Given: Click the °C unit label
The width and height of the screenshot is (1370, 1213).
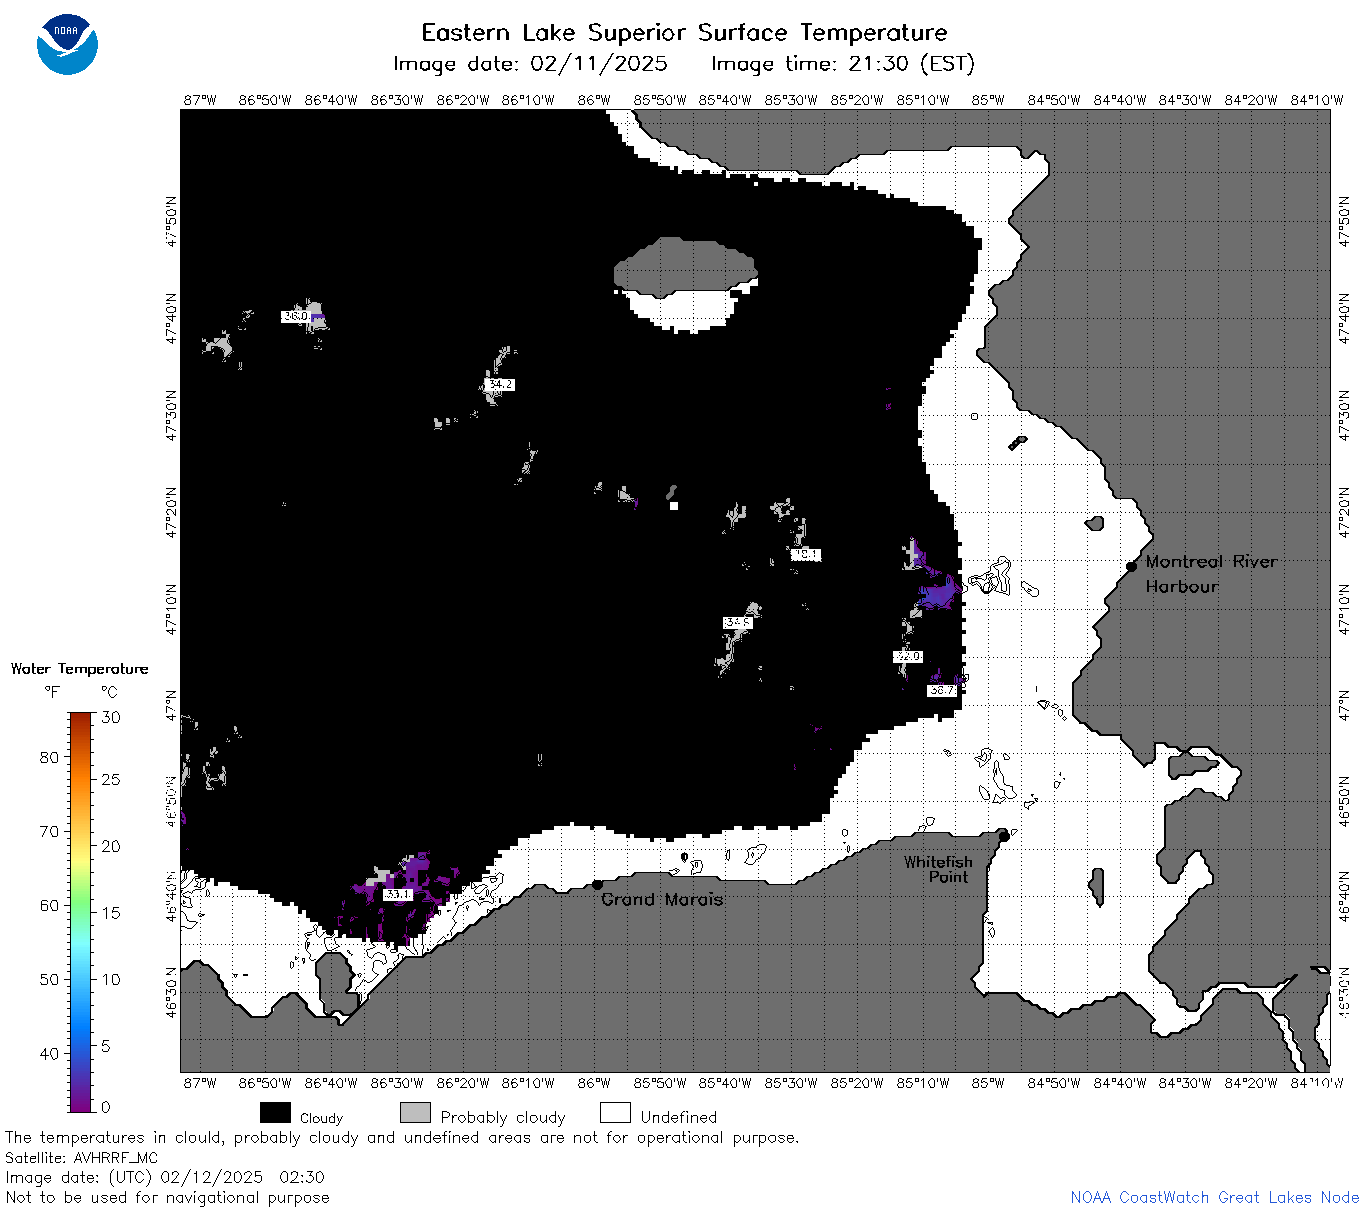Looking at the screenshot, I should point(109,692).
